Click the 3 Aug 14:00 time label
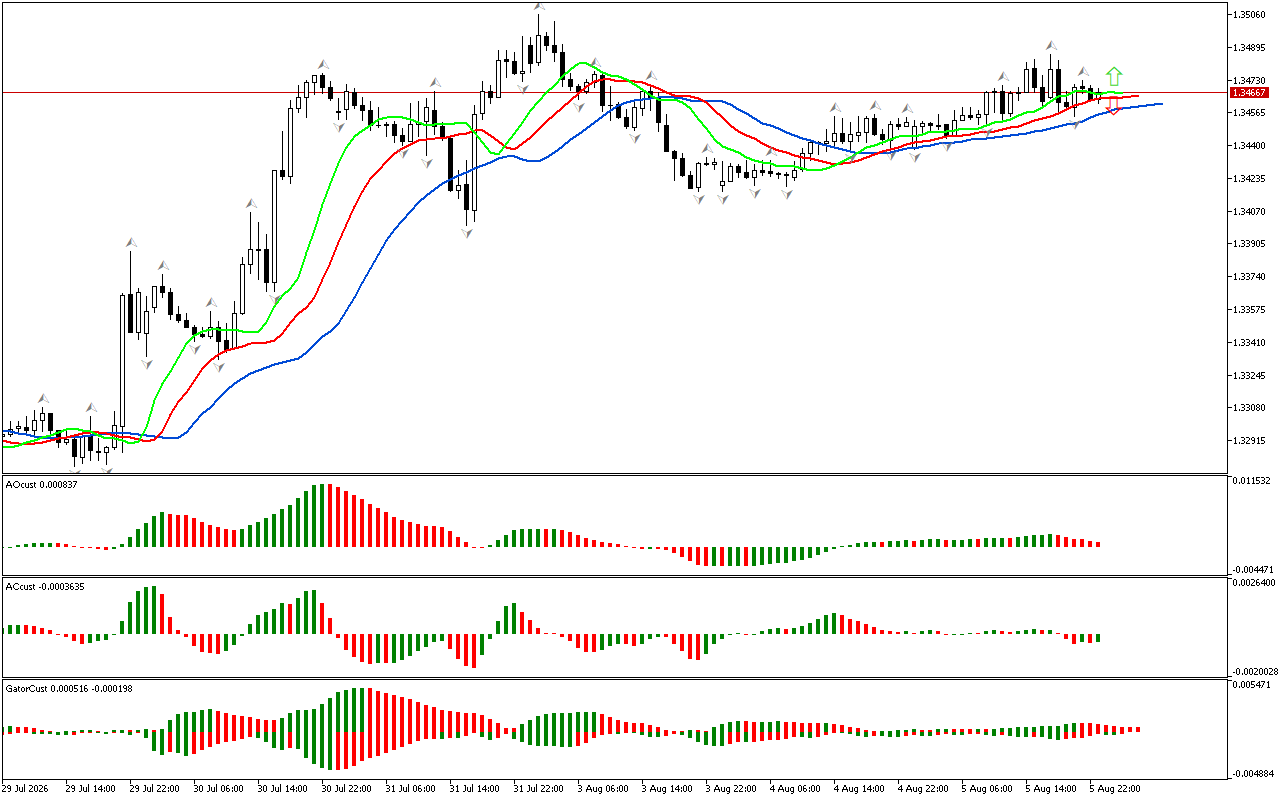The width and height of the screenshot is (1280, 800). pos(667,789)
